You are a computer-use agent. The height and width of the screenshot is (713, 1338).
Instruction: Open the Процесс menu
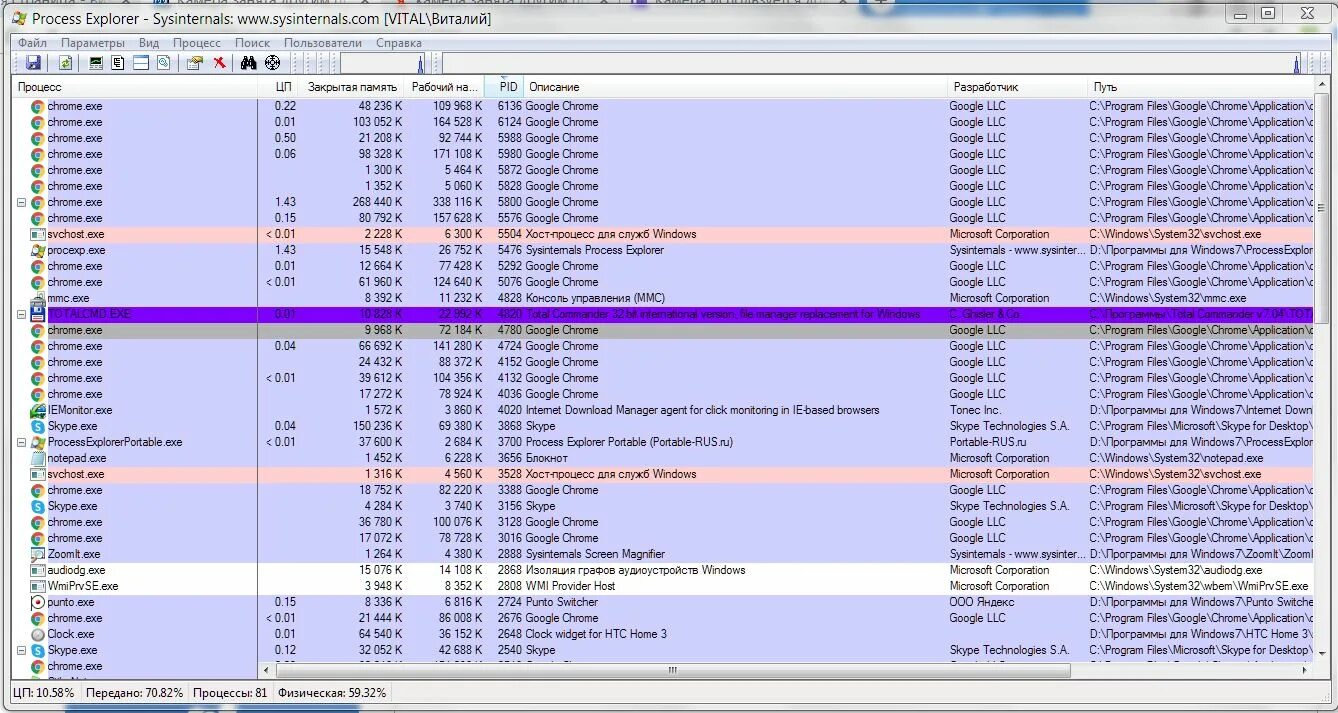click(197, 43)
